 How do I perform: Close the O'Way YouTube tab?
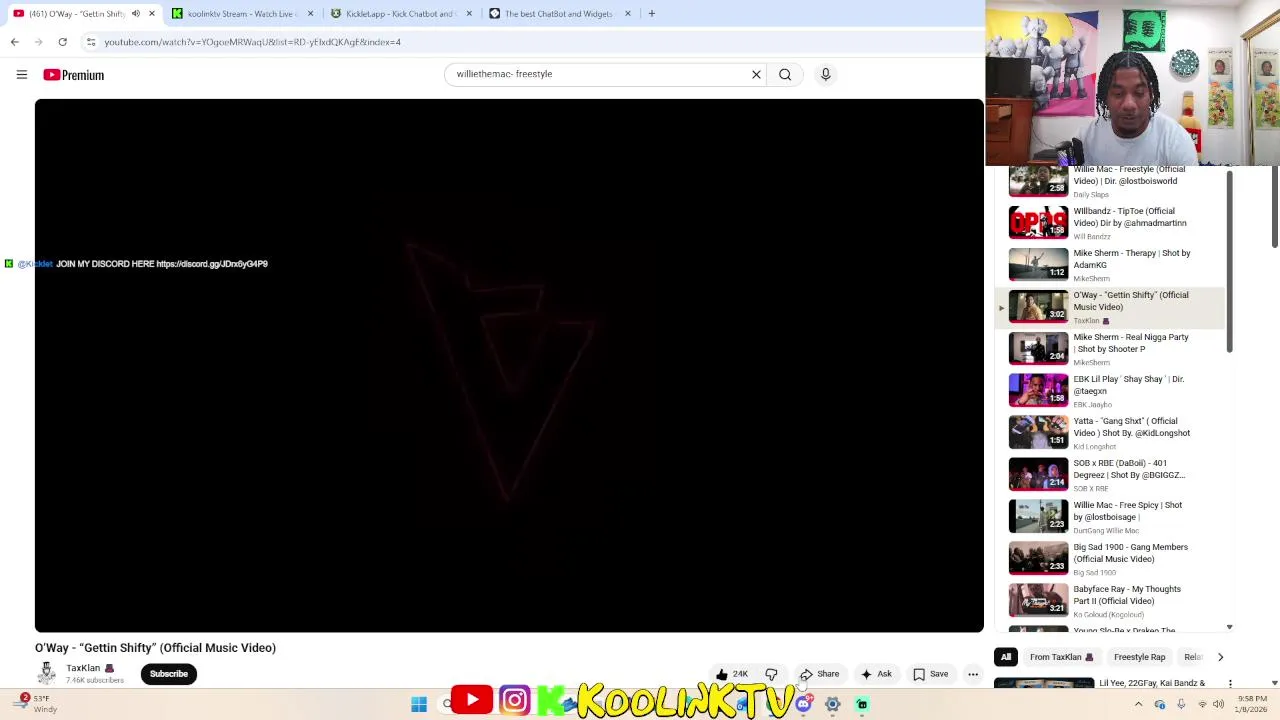(151, 14)
